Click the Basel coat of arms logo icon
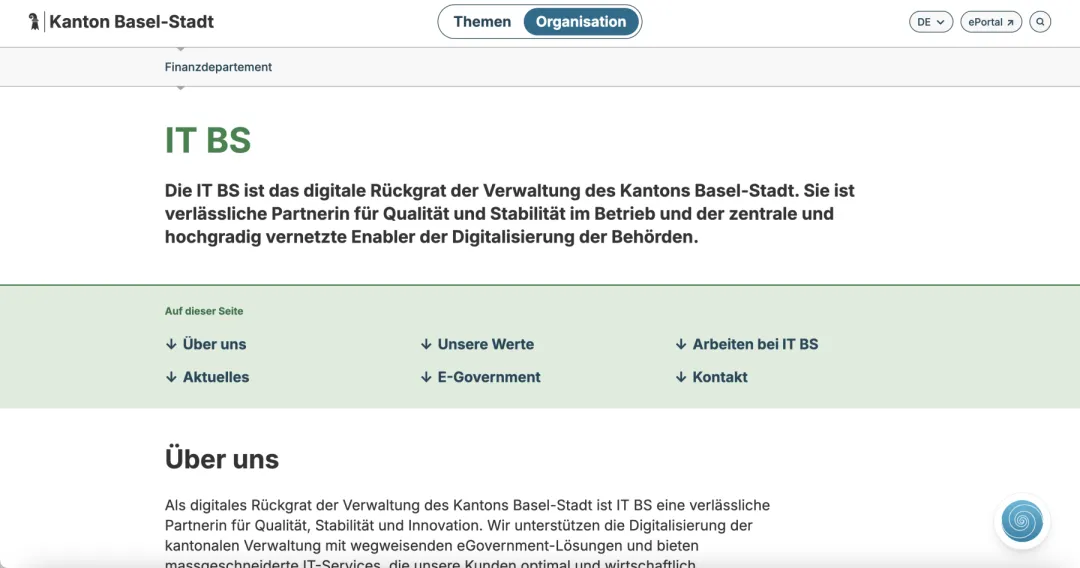Image resolution: width=1080 pixels, height=568 pixels. click(35, 21)
